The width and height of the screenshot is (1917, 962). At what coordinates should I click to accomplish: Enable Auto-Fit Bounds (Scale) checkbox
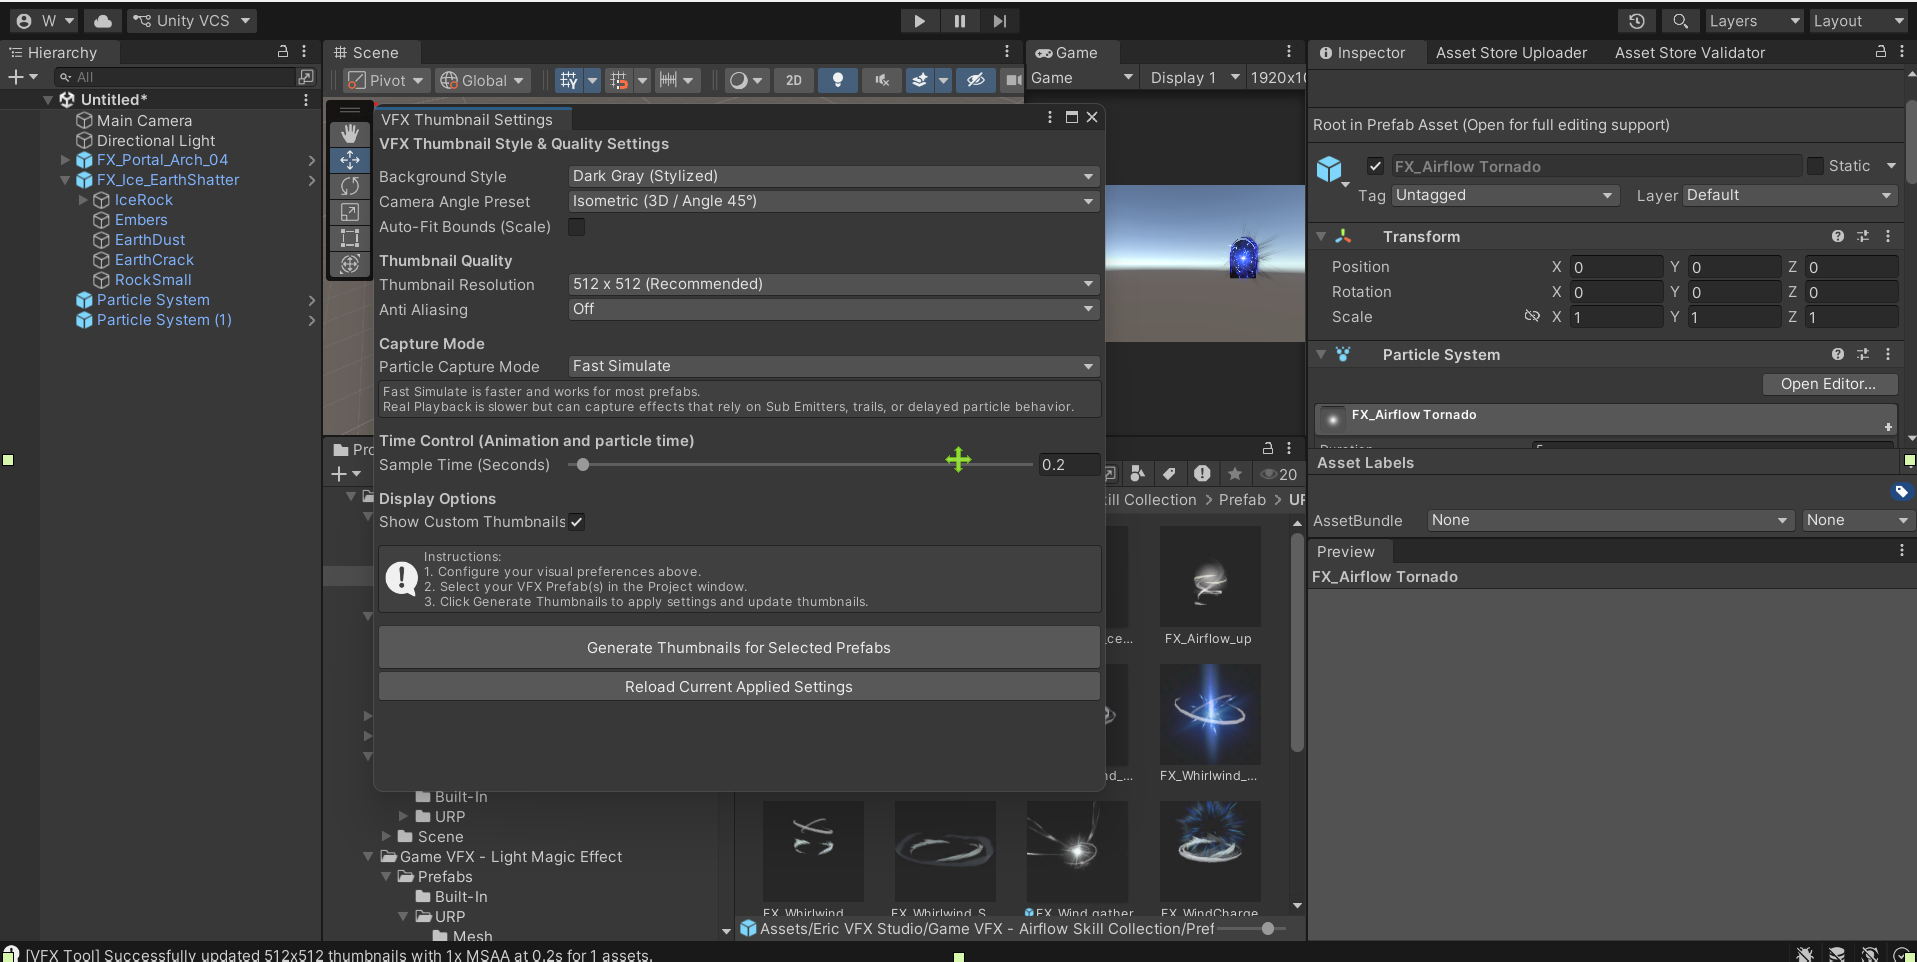pyautogui.click(x=577, y=227)
